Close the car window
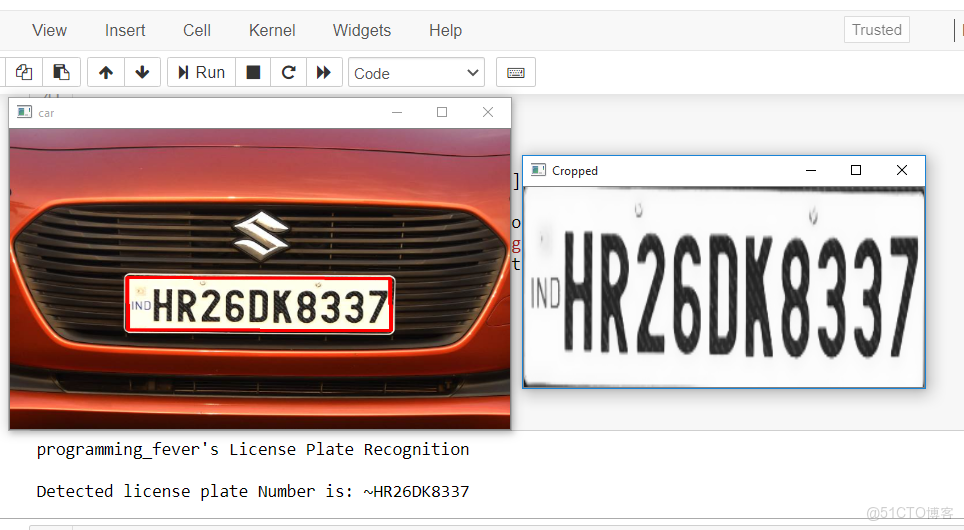The width and height of the screenshot is (964, 530). (488, 112)
